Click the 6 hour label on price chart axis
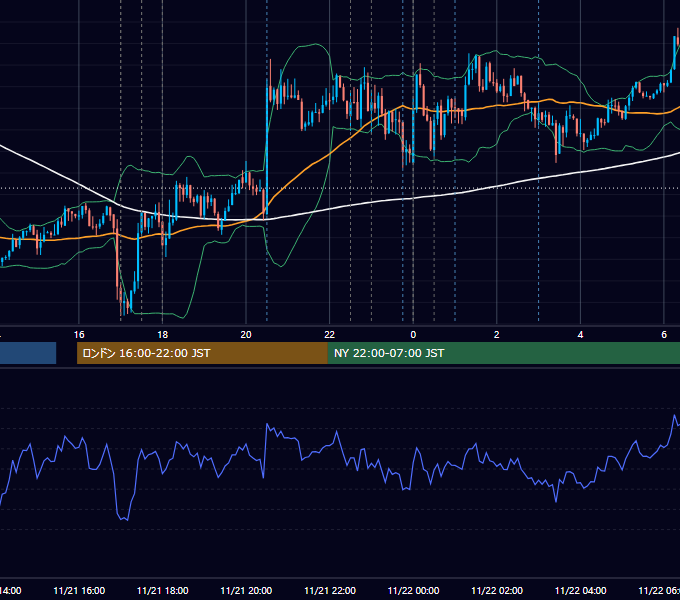The width and height of the screenshot is (680, 600). coord(664,335)
